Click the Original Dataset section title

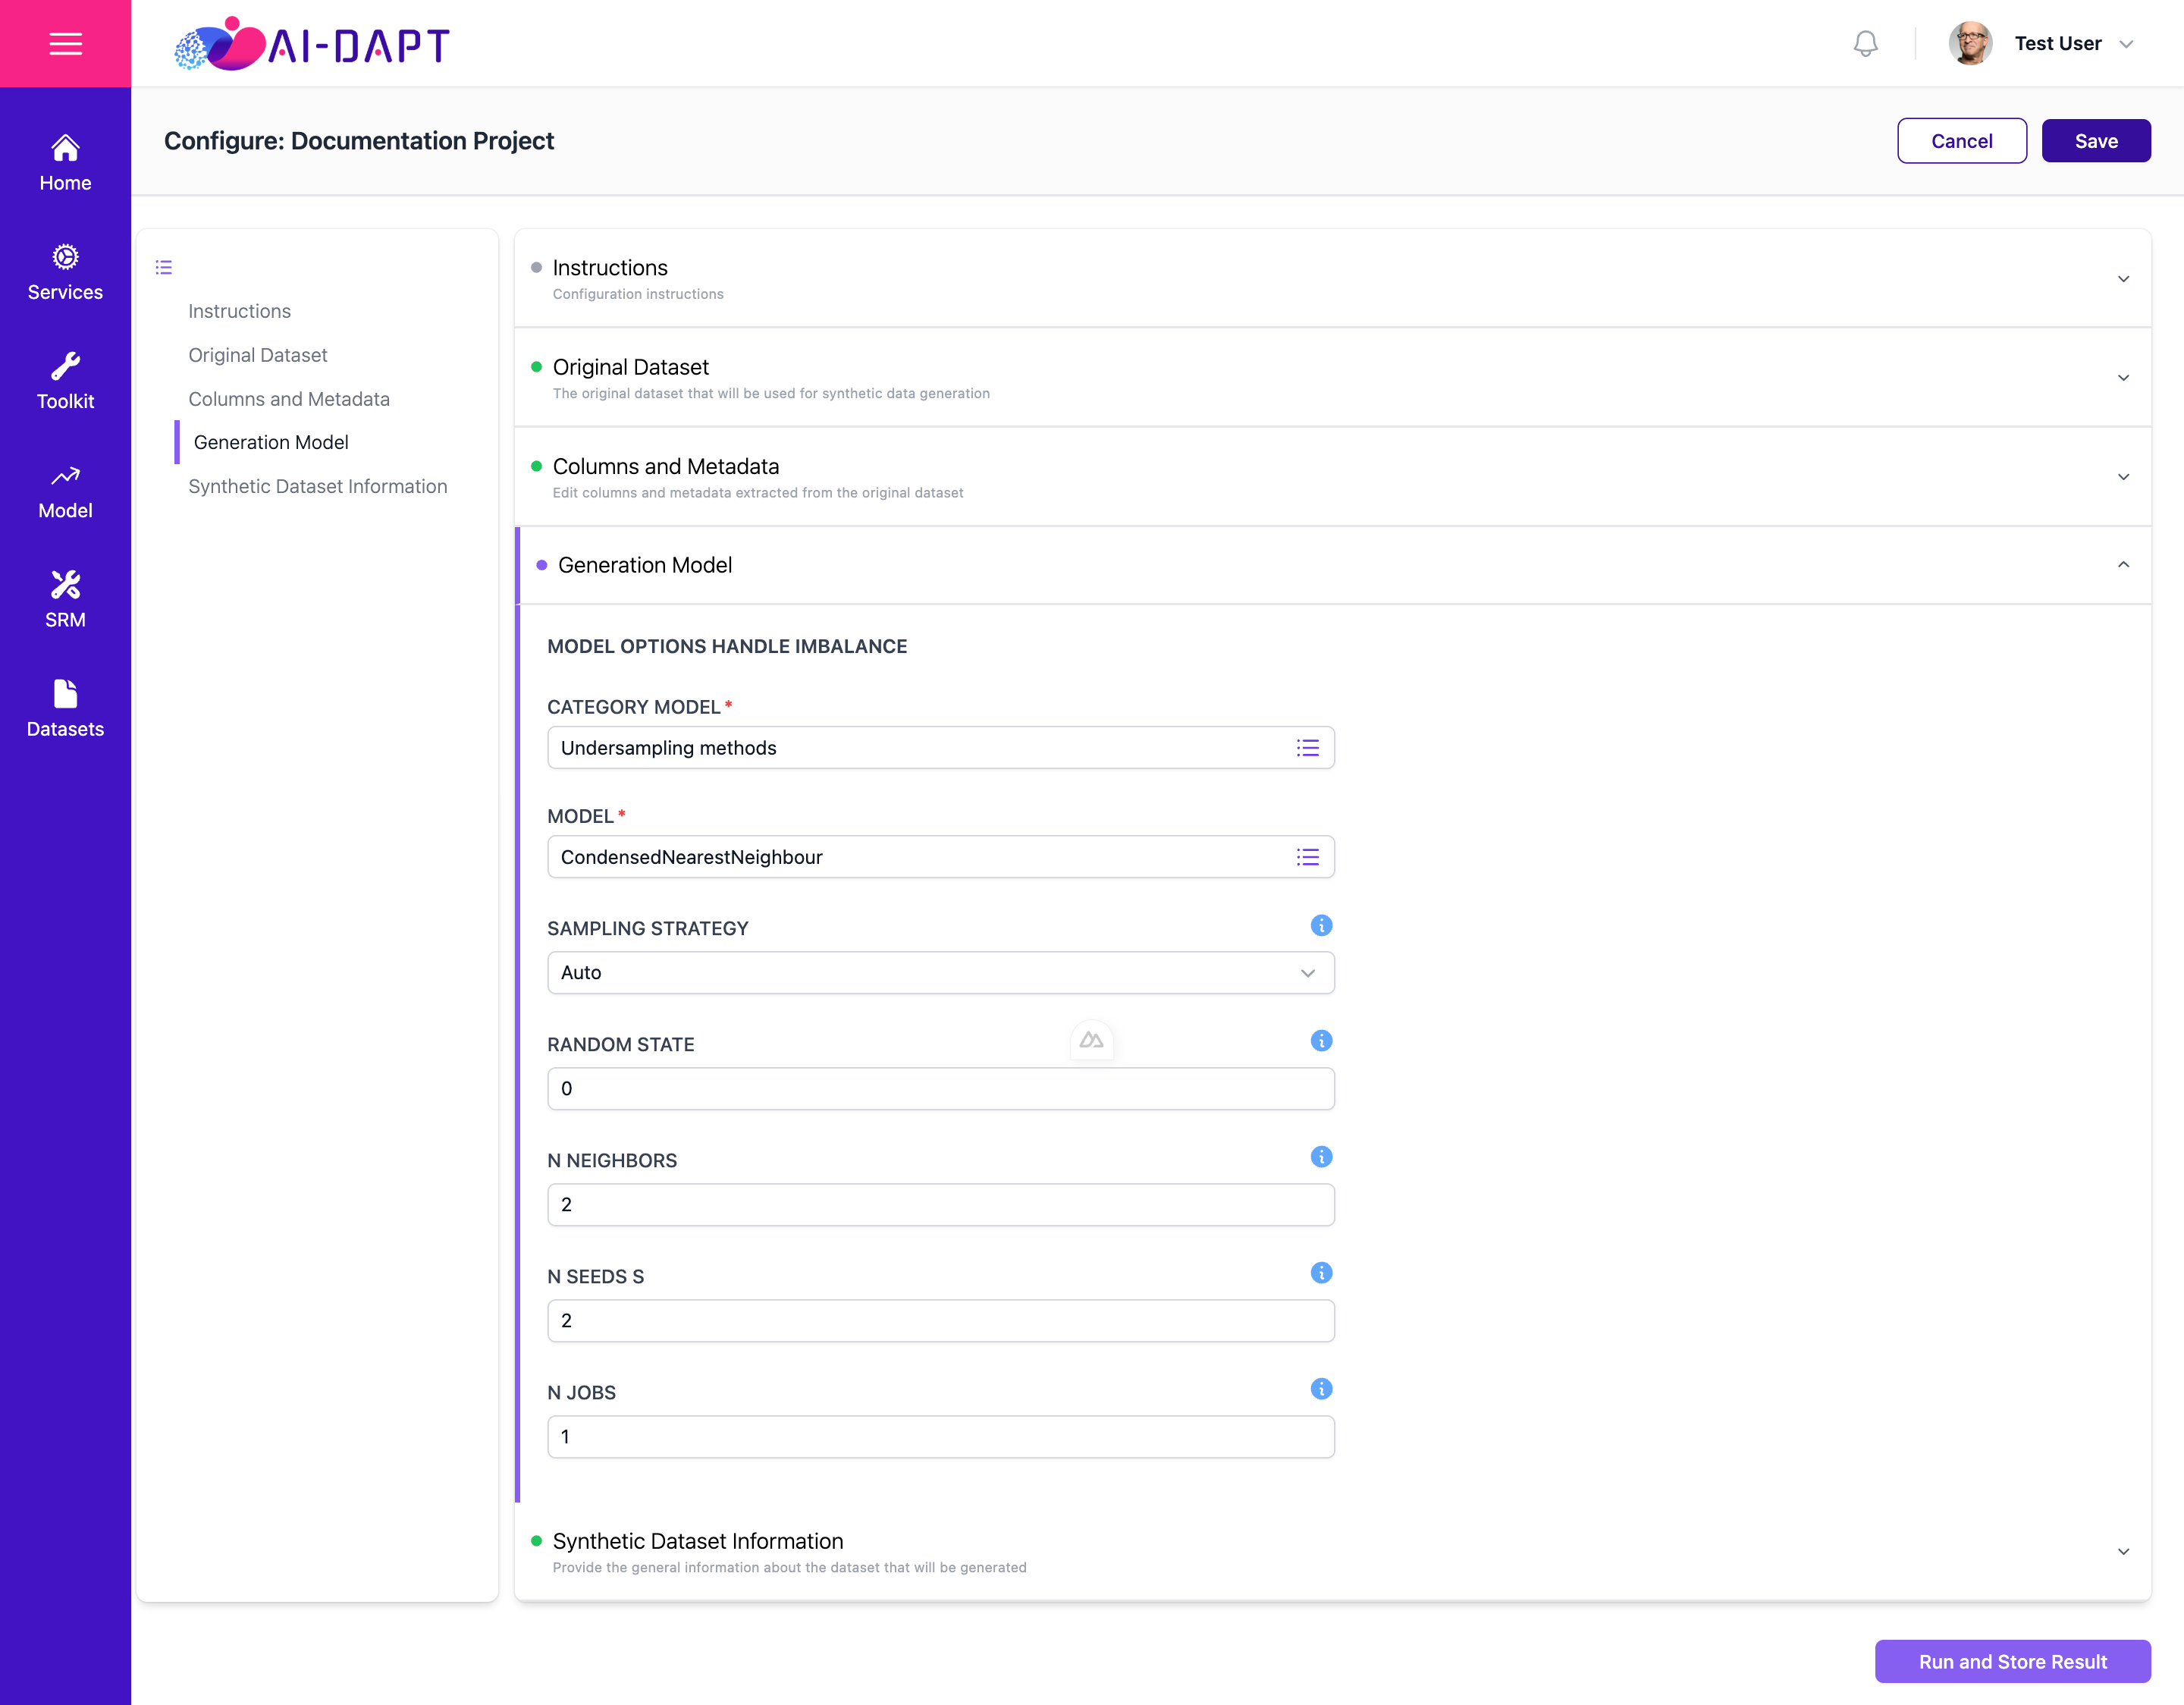point(631,367)
